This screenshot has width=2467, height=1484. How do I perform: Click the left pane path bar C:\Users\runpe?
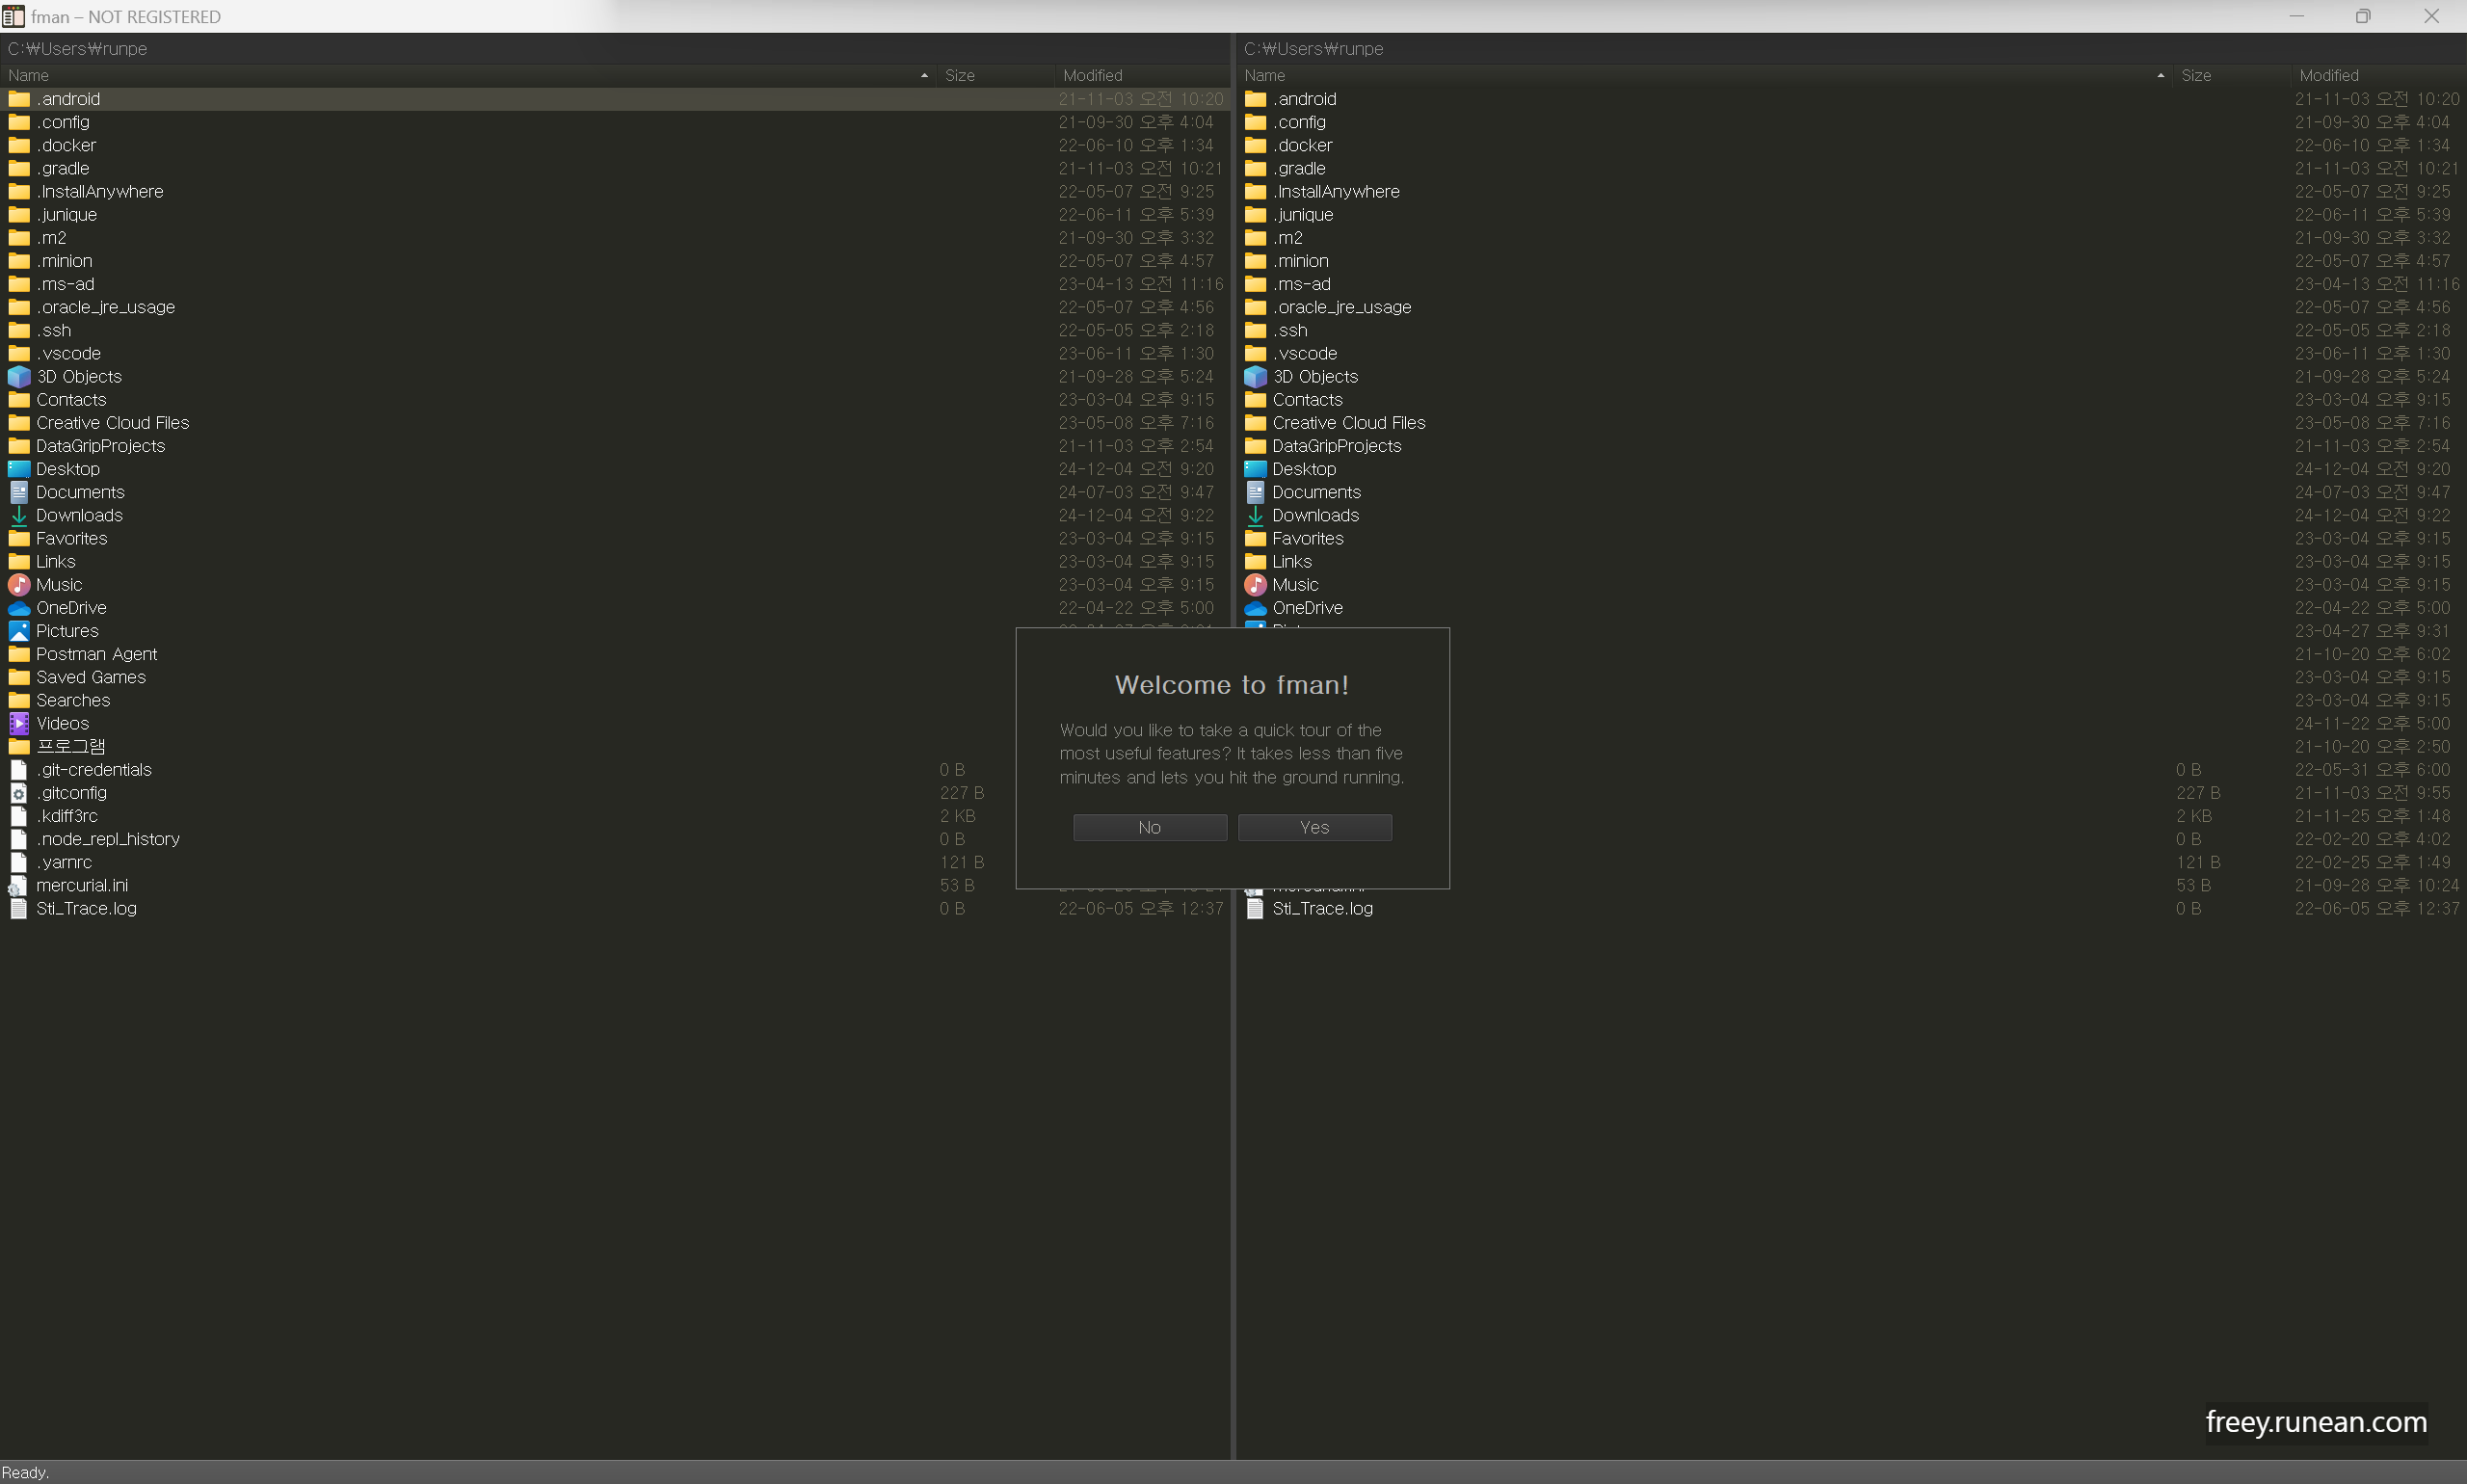point(77,49)
